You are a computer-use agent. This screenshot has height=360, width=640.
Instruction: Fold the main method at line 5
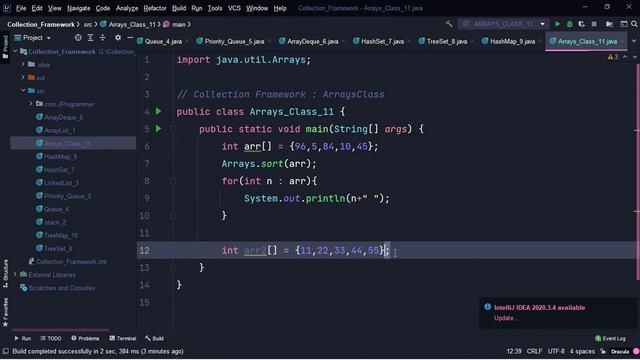(173, 129)
